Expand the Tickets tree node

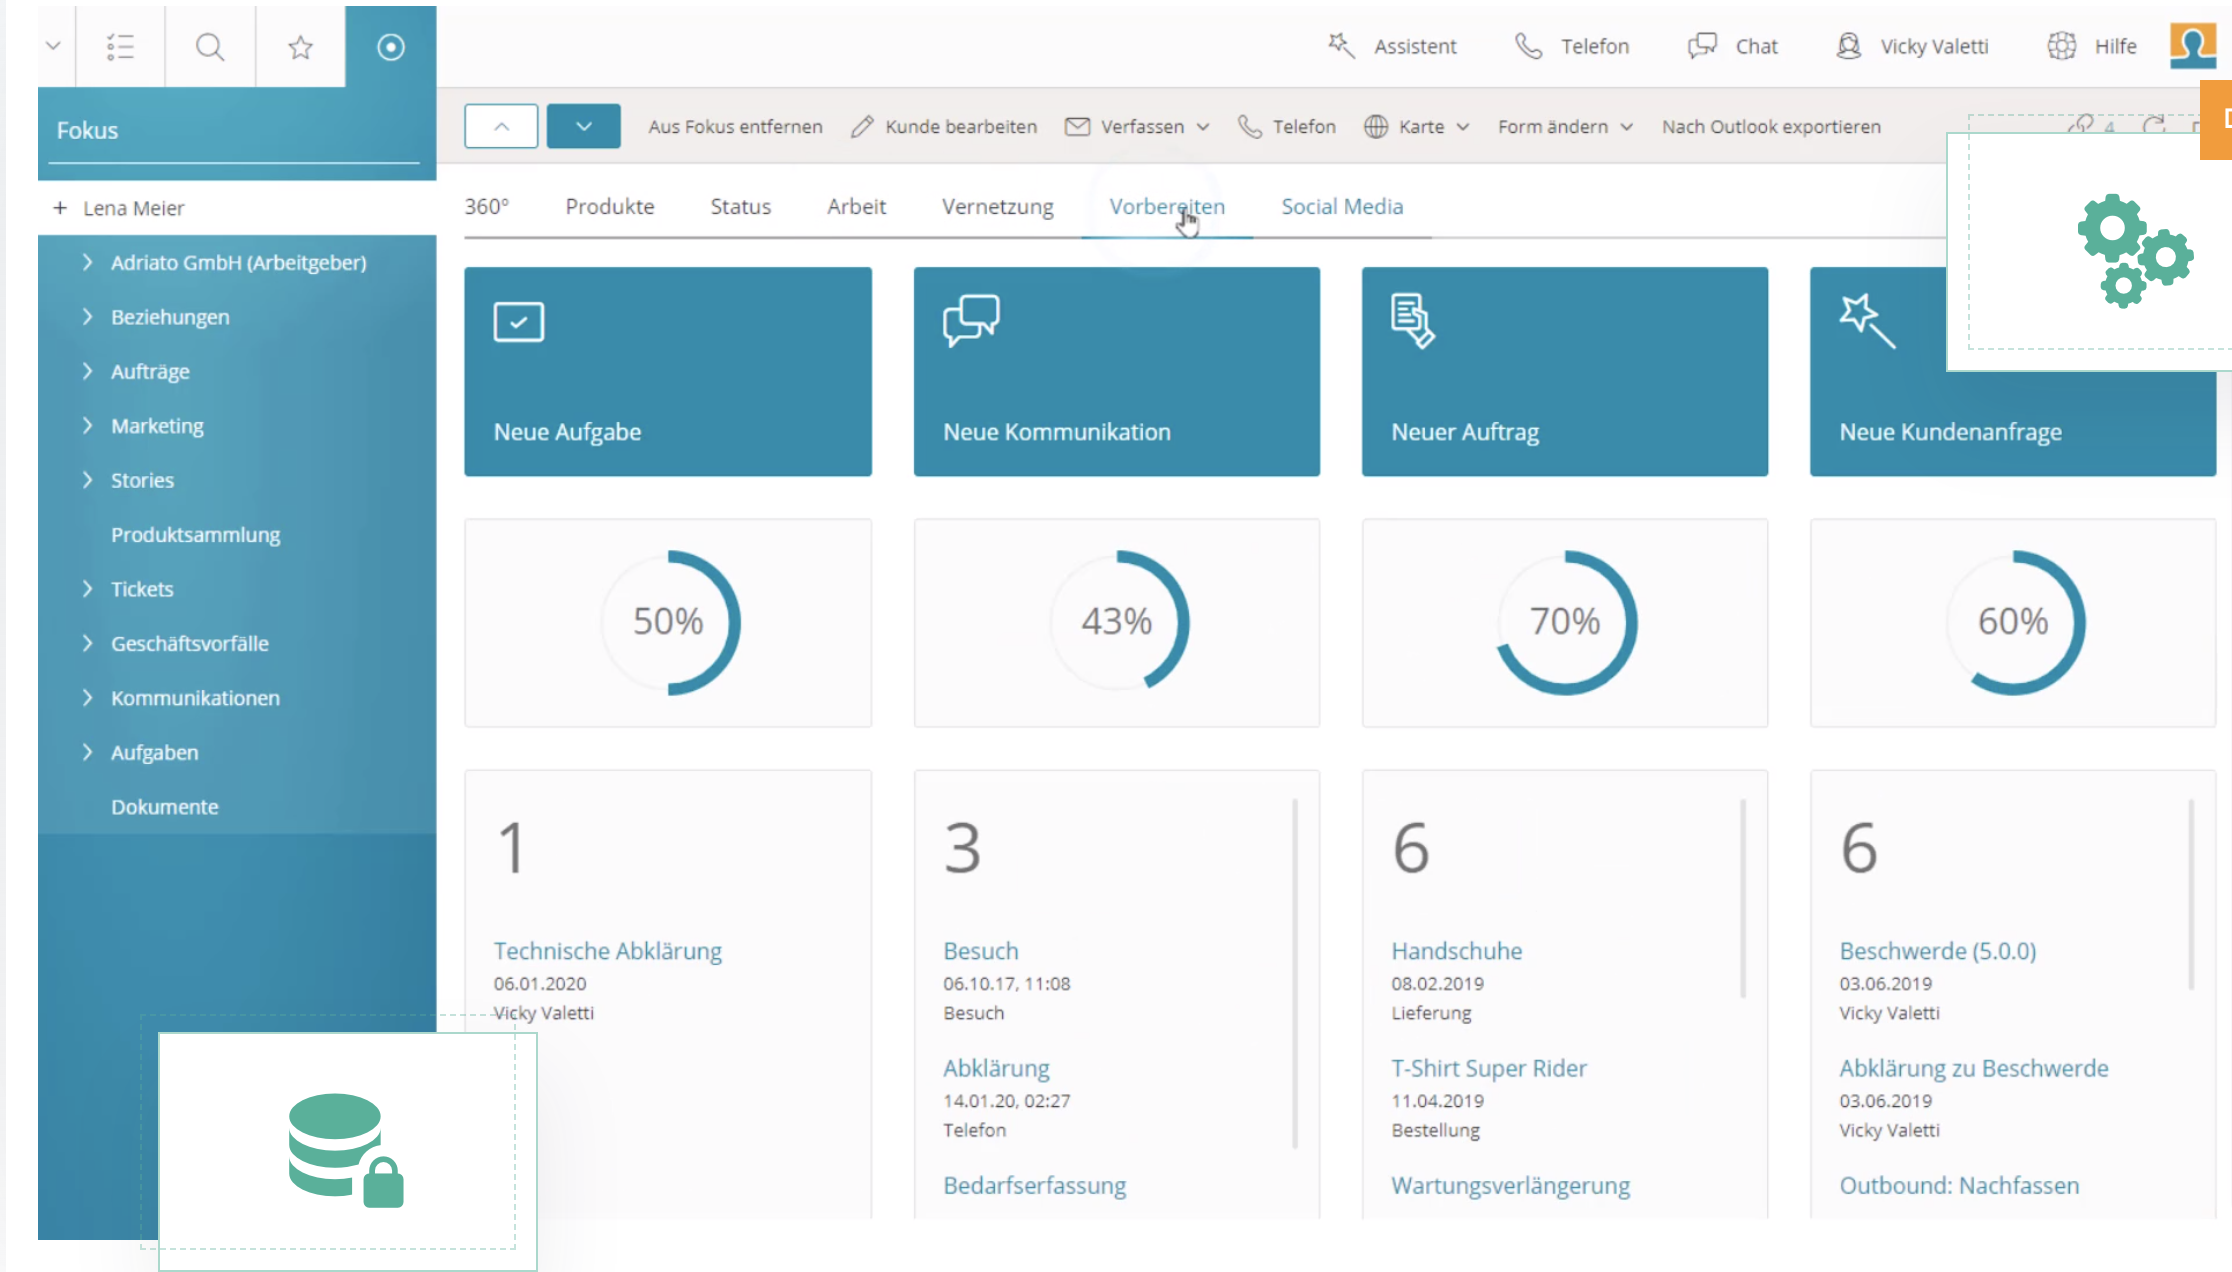point(88,589)
